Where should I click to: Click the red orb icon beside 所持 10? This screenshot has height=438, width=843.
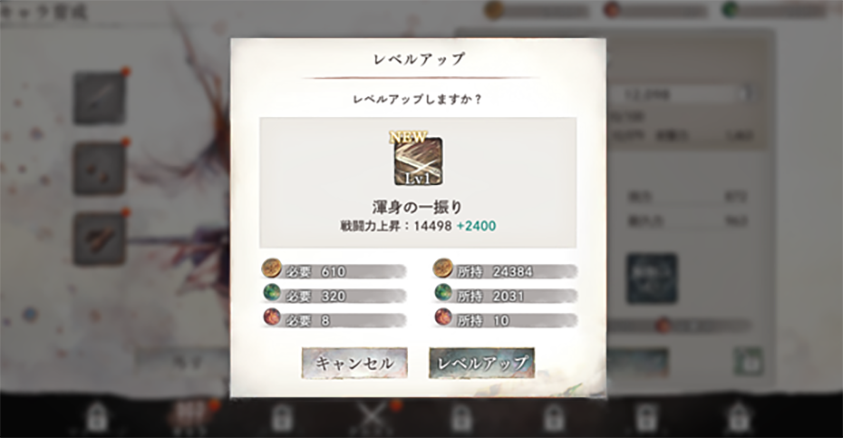tap(442, 318)
